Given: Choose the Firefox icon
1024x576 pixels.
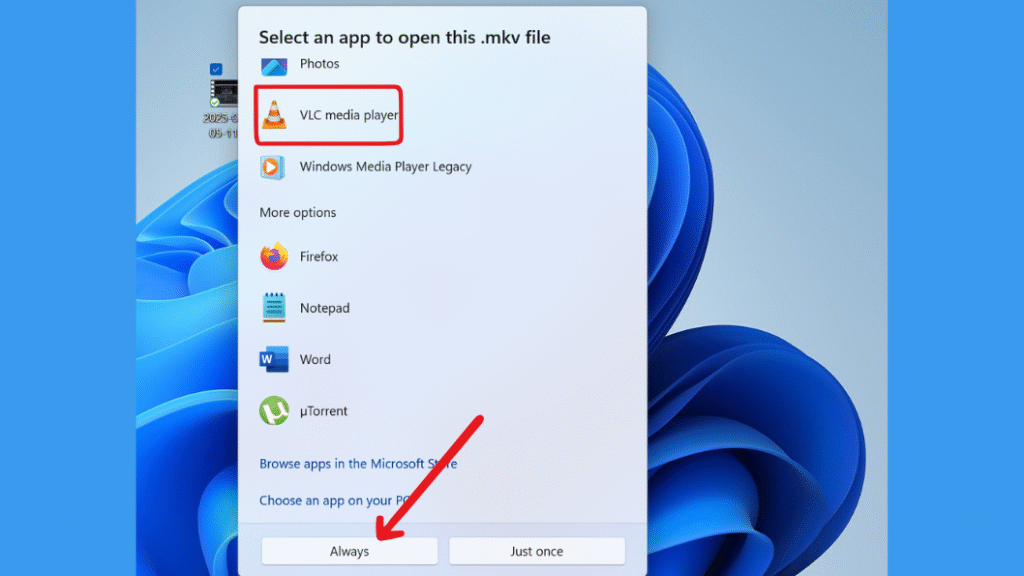Looking at the screenshot, I should tap(274, 256).
